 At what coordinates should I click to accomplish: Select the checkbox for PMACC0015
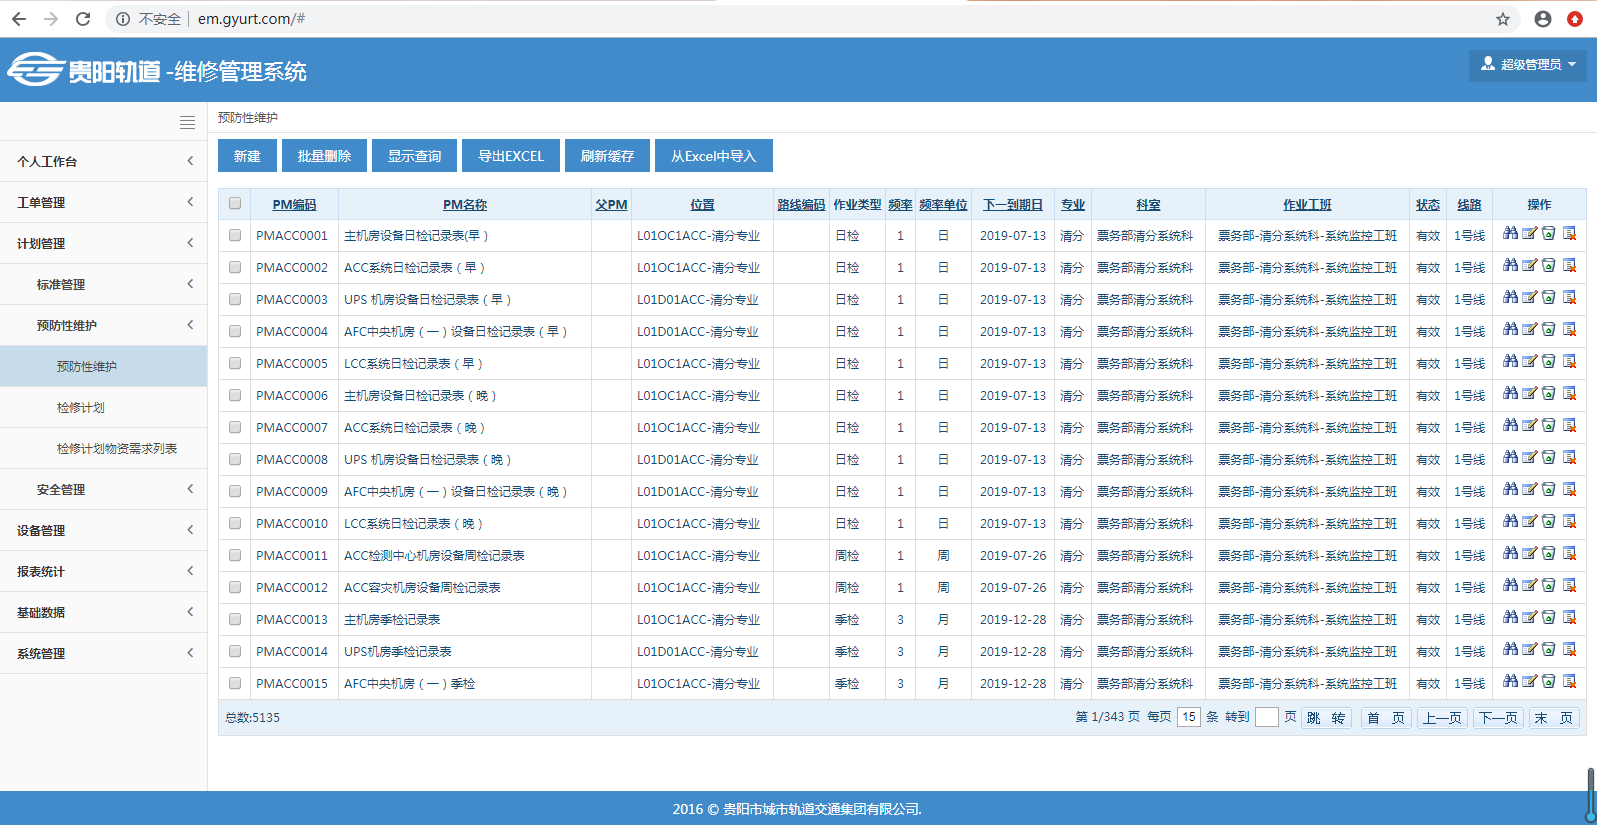coord(235,684)
